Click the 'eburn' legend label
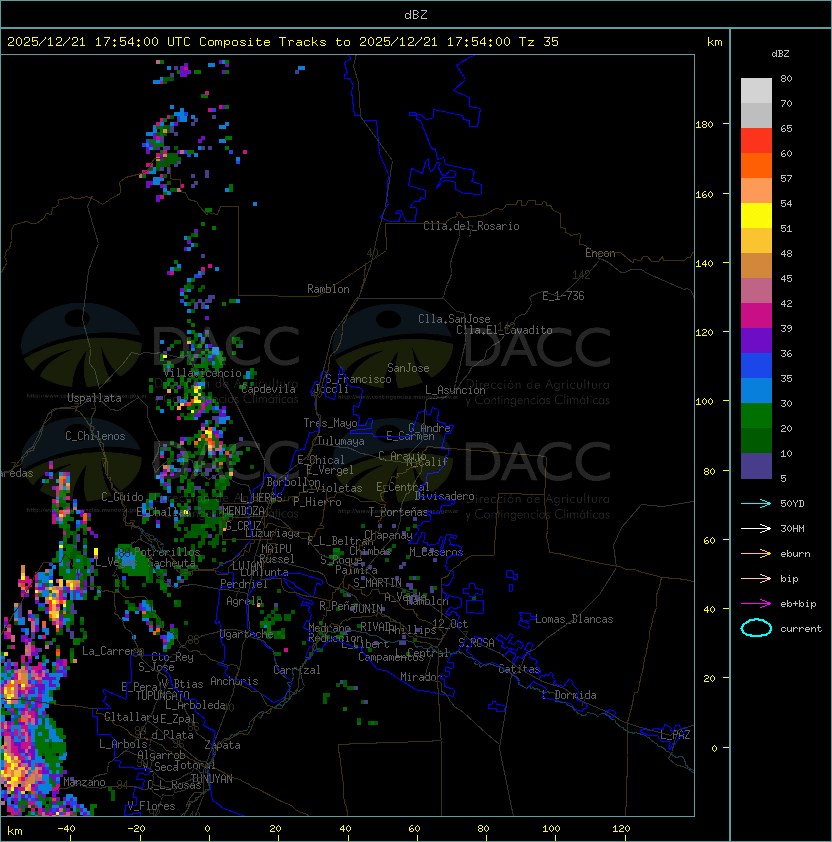 (x=795, y=554)
